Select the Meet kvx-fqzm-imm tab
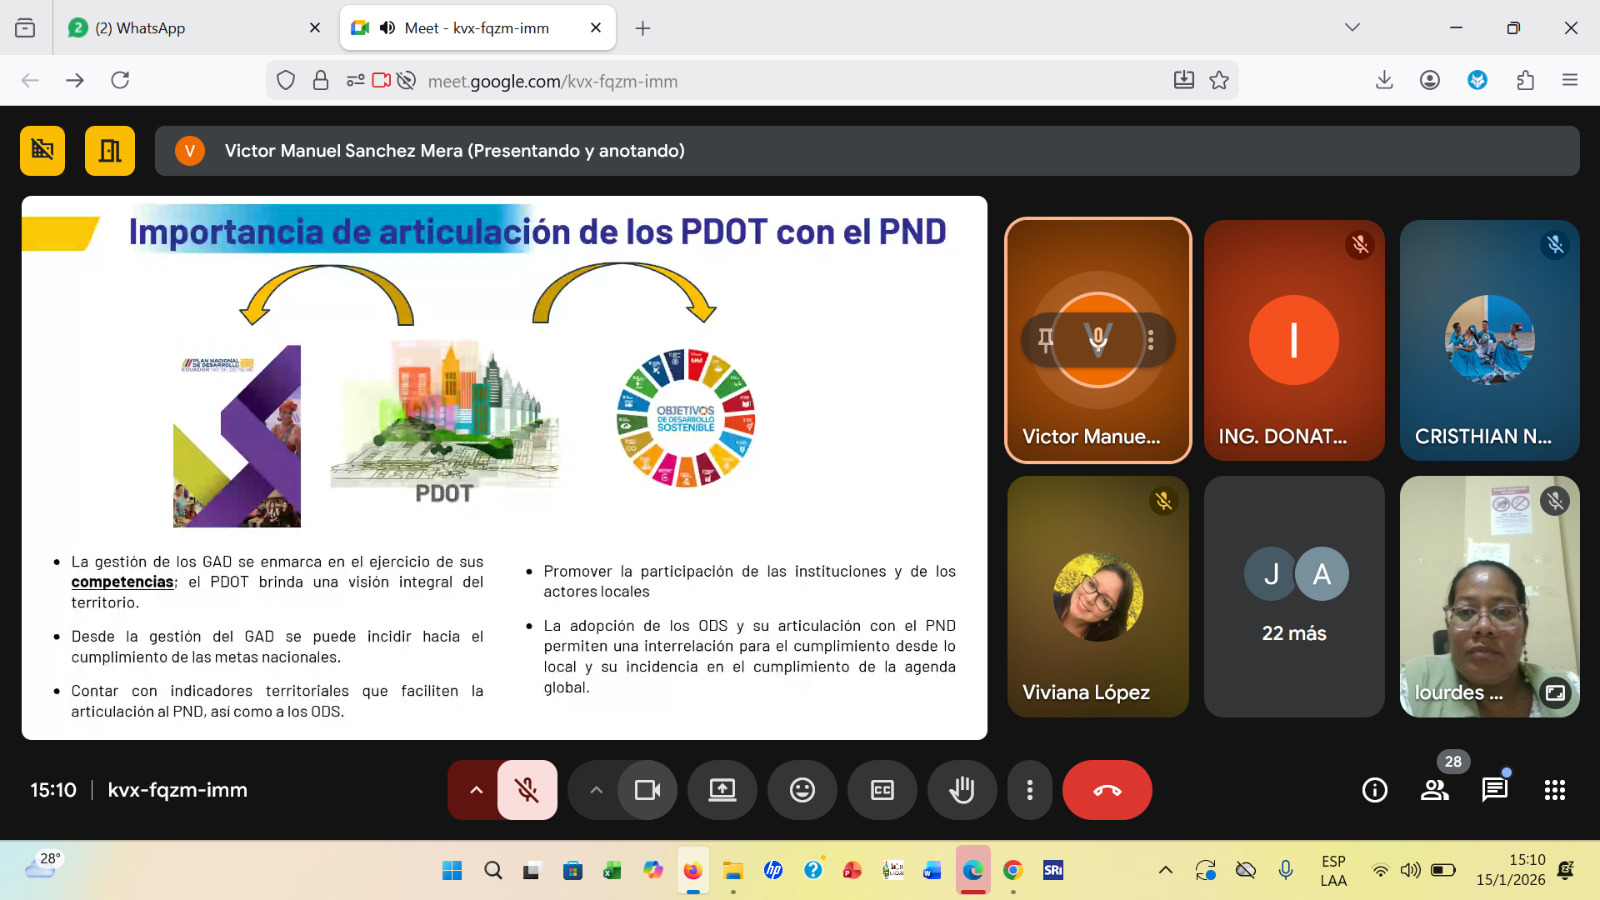The width and height of the screenshot is (1600, 900). (x=476, y=28)
